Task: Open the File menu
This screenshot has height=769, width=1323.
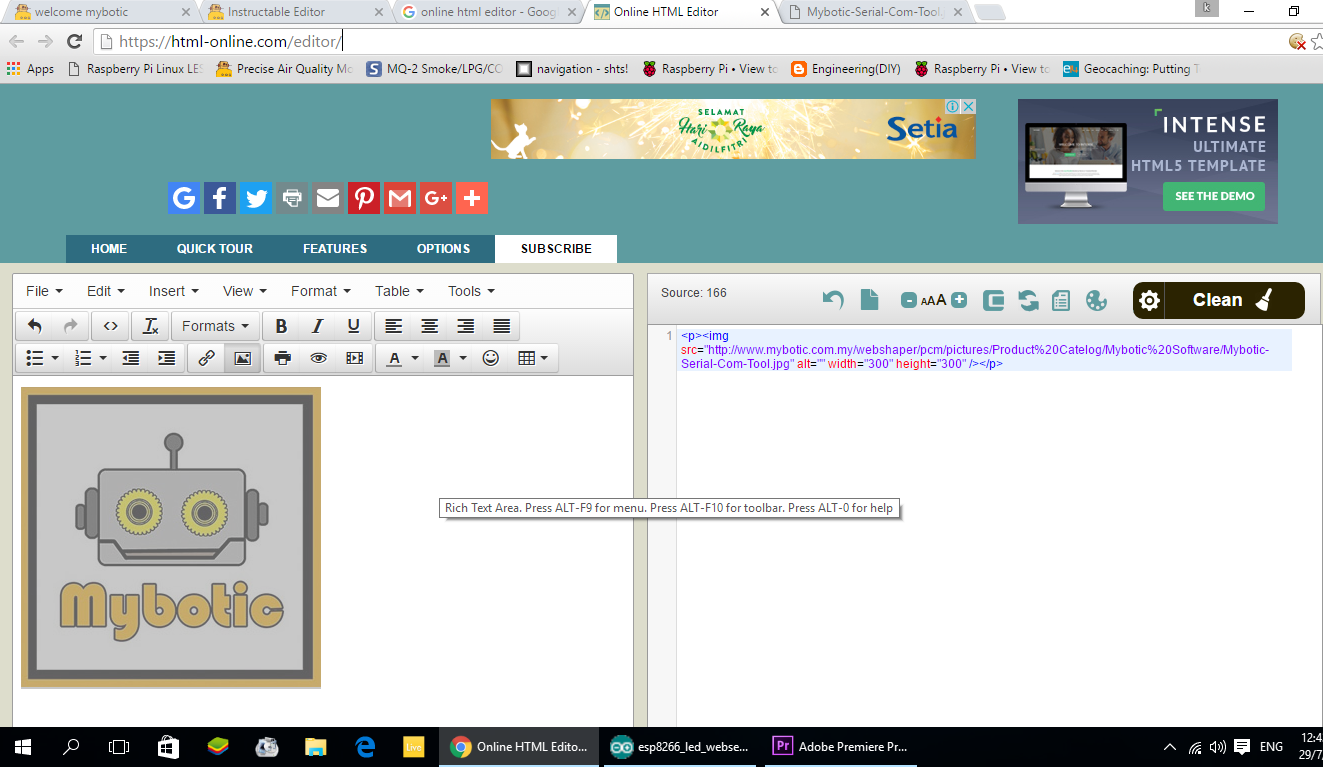Action: click(x=44, y=291)
